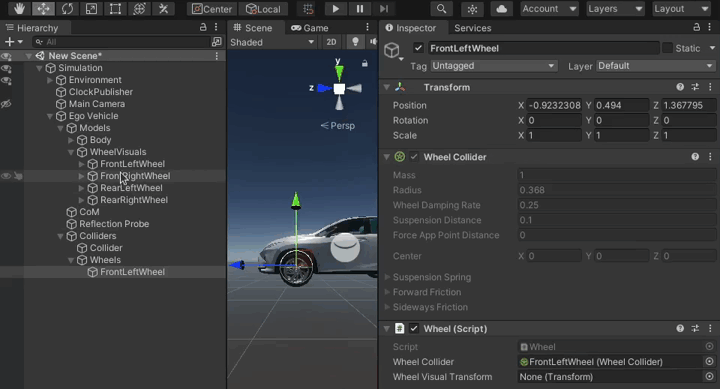Select Main Camera object

coord(96,104)
